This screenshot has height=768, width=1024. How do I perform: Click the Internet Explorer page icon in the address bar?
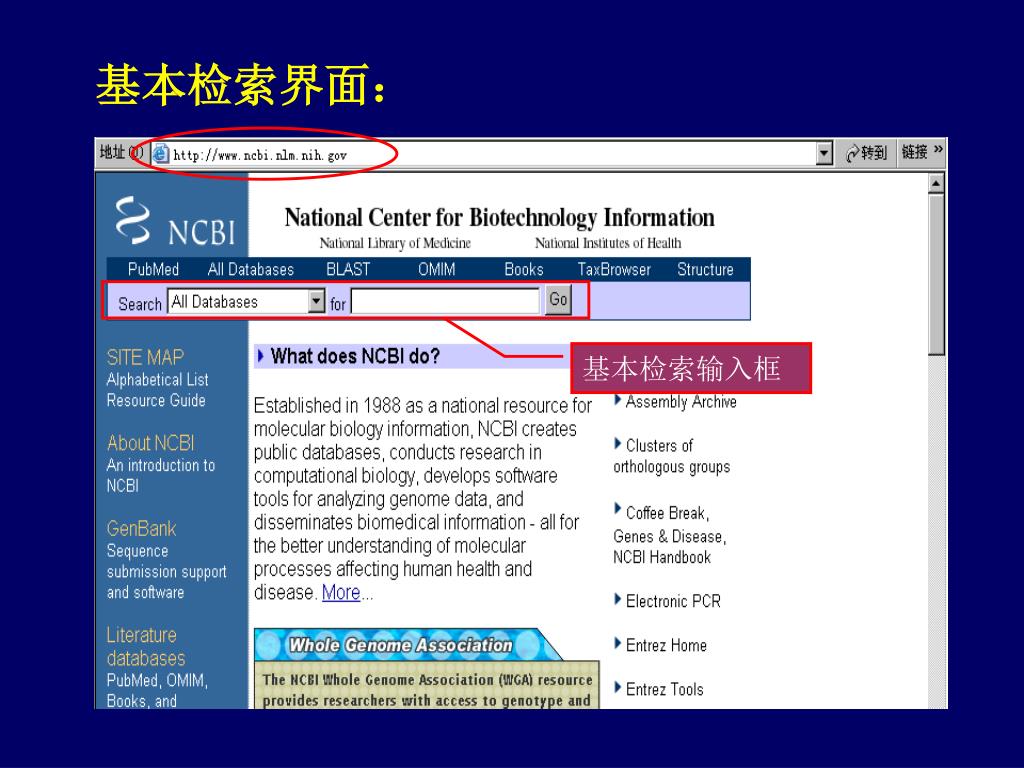[160, 154]
